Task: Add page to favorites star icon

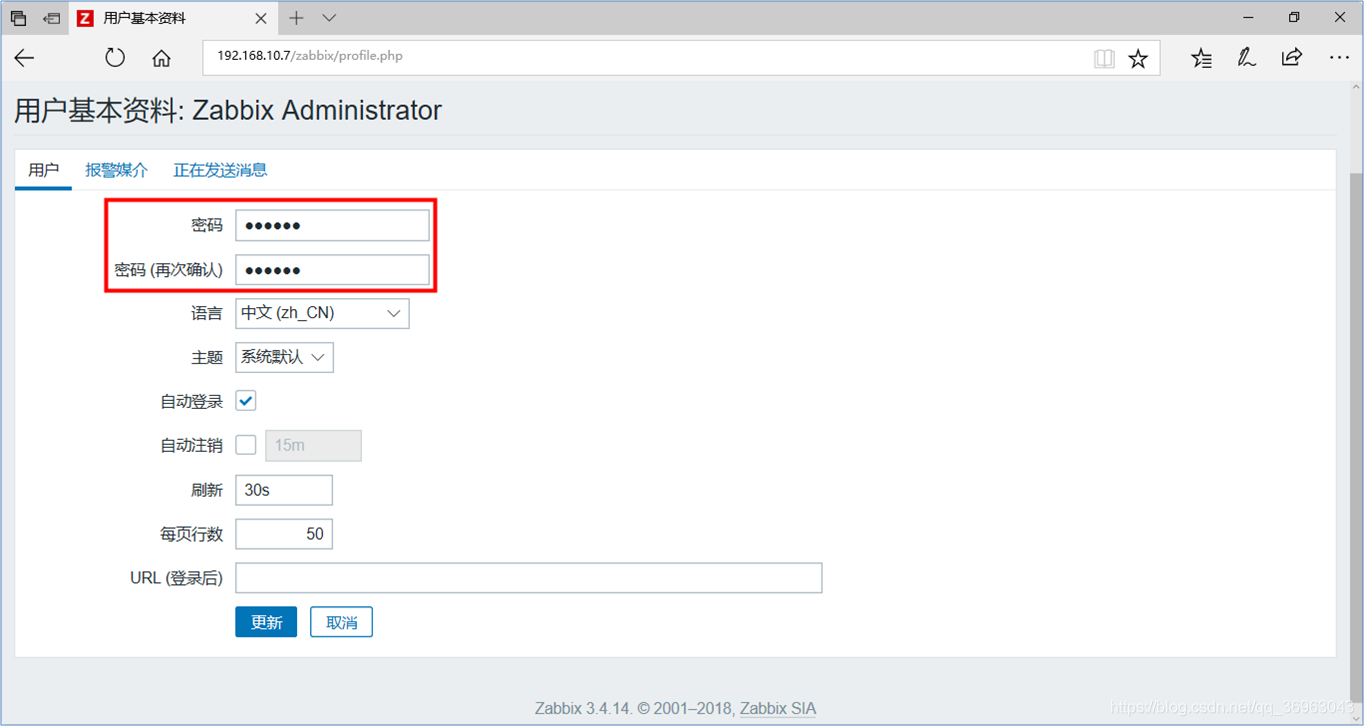Action: [1138, 59]
